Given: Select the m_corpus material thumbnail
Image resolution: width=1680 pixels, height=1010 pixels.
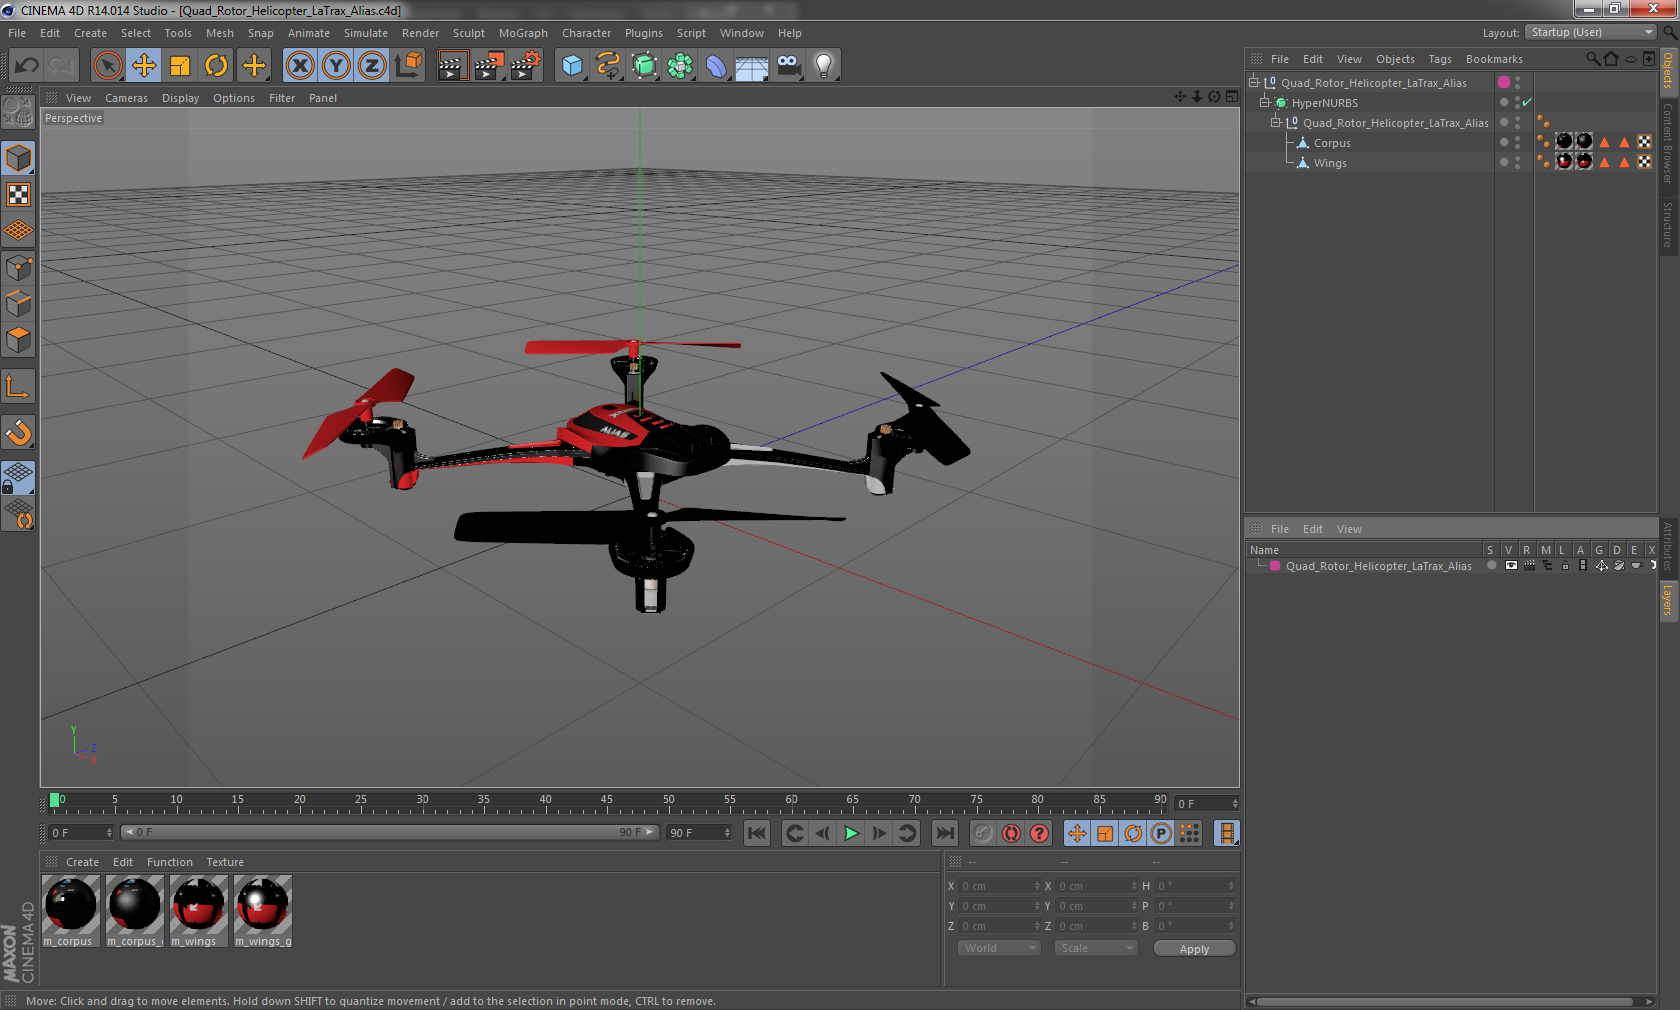Looking at the screenshot, I should click(71, 904).
